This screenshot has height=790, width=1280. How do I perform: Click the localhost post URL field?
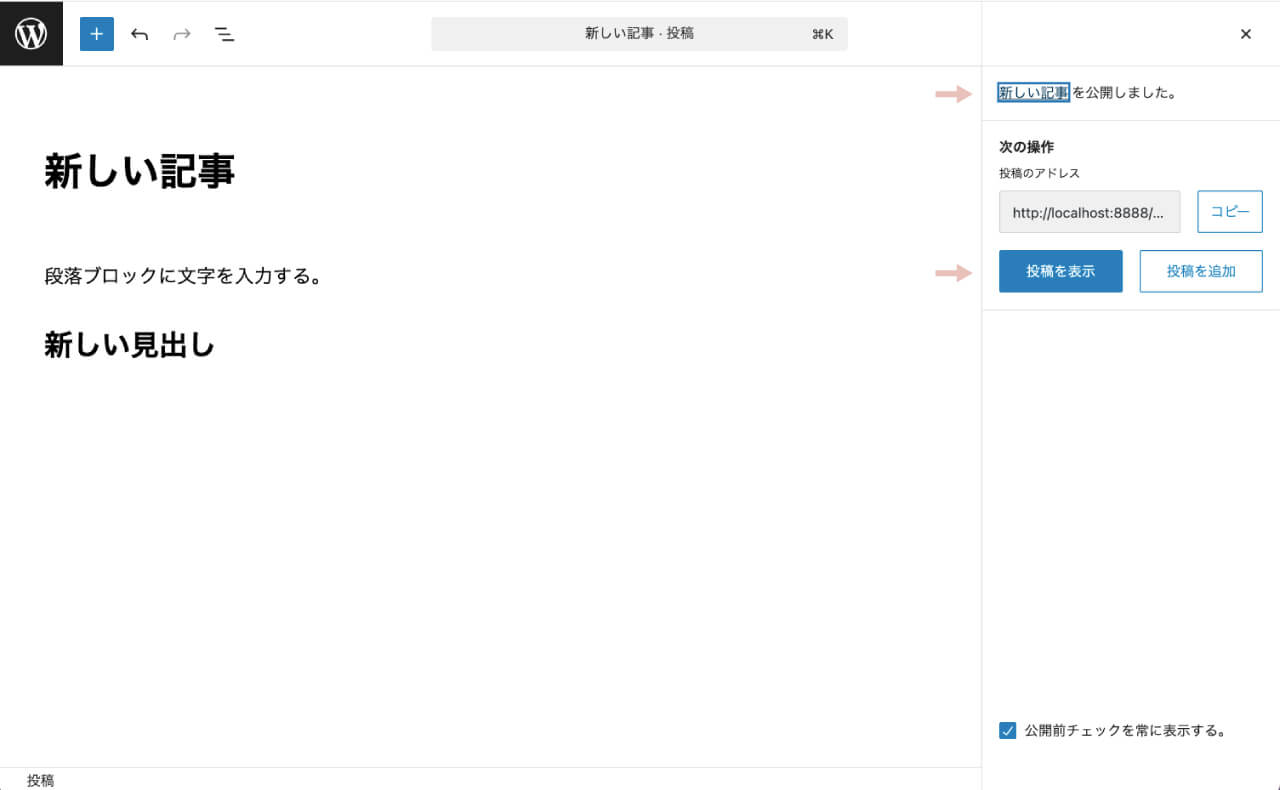click(1089, 211)
